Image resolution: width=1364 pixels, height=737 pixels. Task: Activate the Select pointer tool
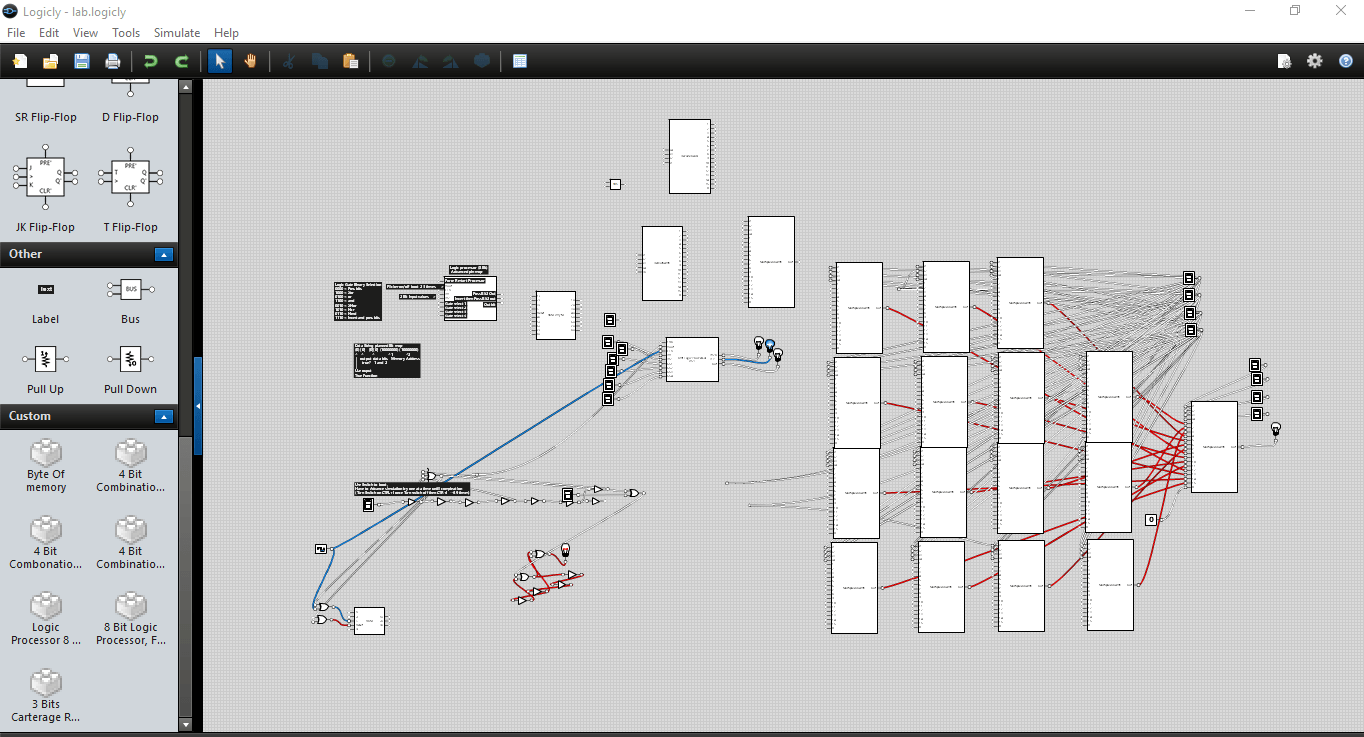[x=220, y=61]
